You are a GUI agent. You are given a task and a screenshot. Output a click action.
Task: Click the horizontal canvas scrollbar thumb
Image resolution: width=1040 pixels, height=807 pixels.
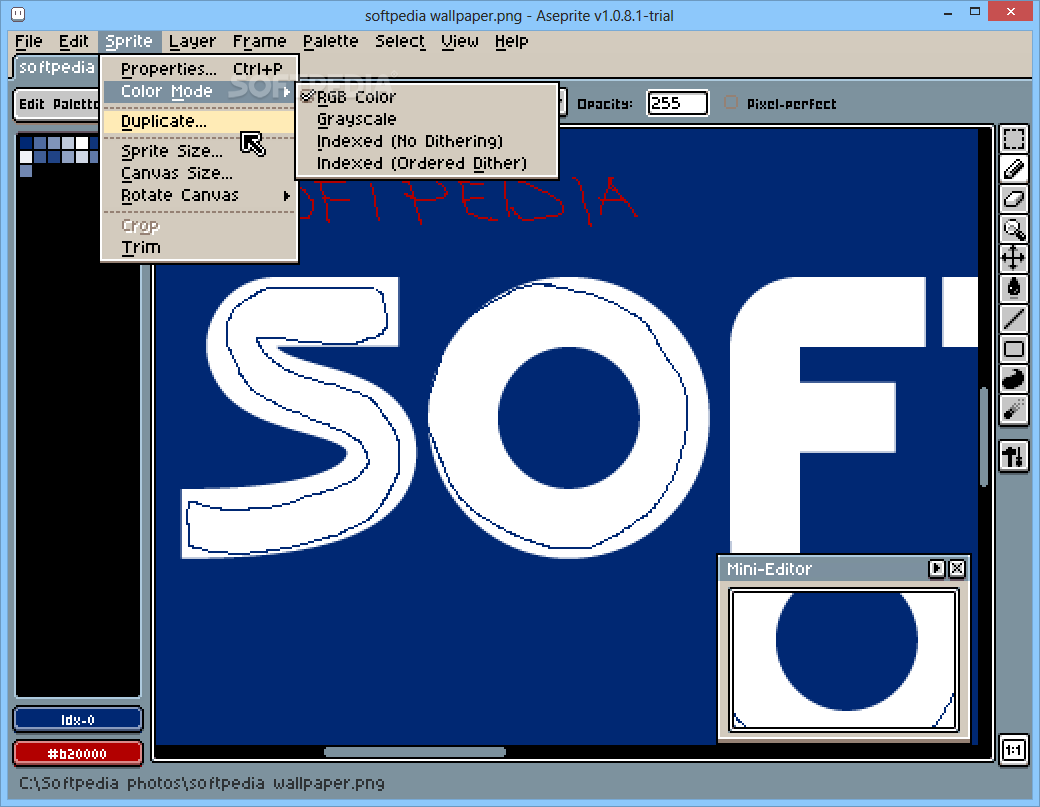pos(415,752)
